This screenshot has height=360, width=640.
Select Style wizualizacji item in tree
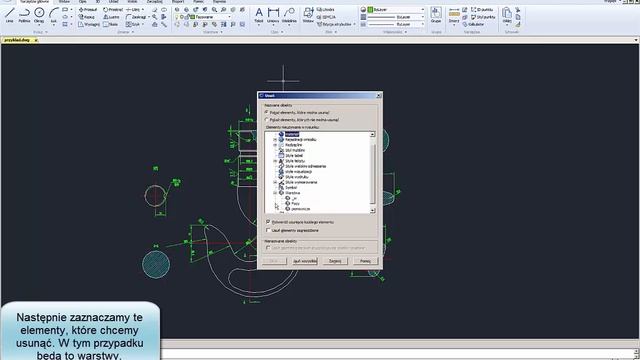298,171
